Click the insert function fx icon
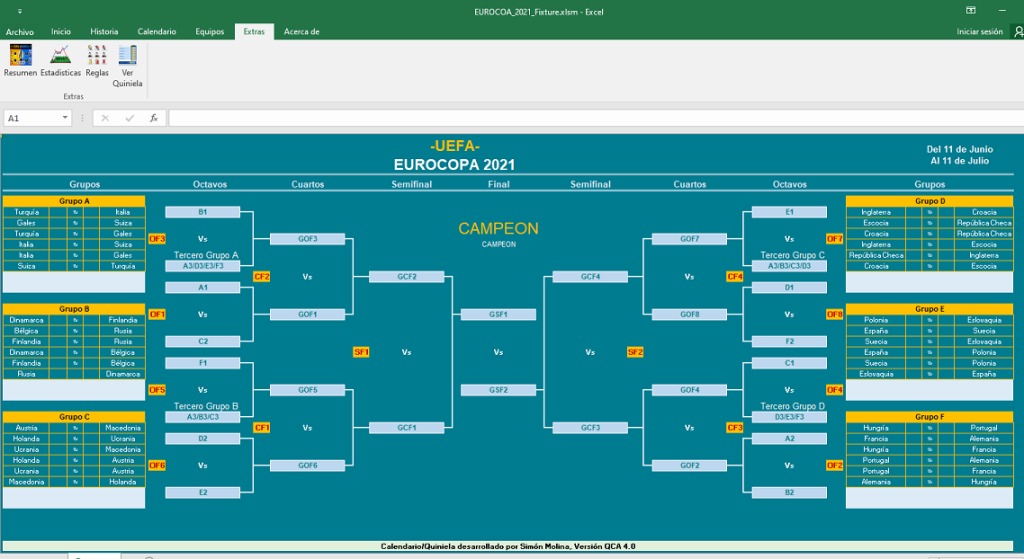 (x=154, y=118)
